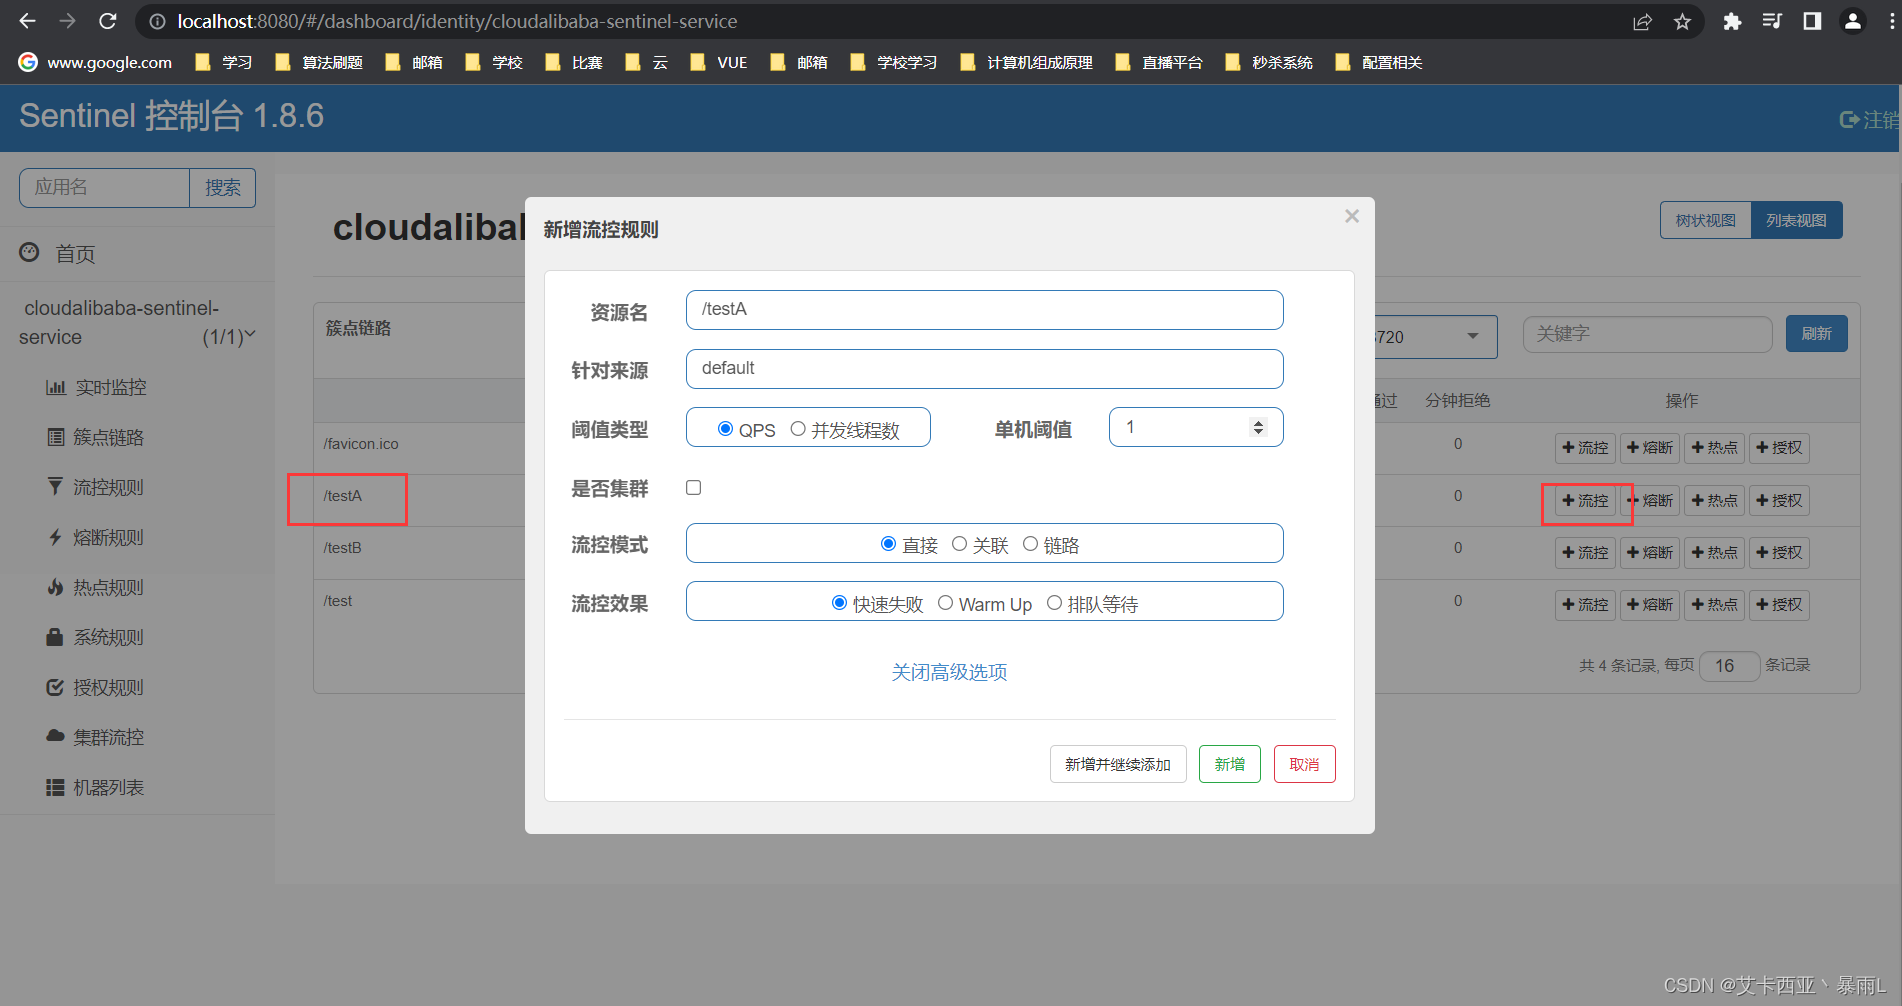
Task: Click the green 新增 button
Action: pos(1230,764)
